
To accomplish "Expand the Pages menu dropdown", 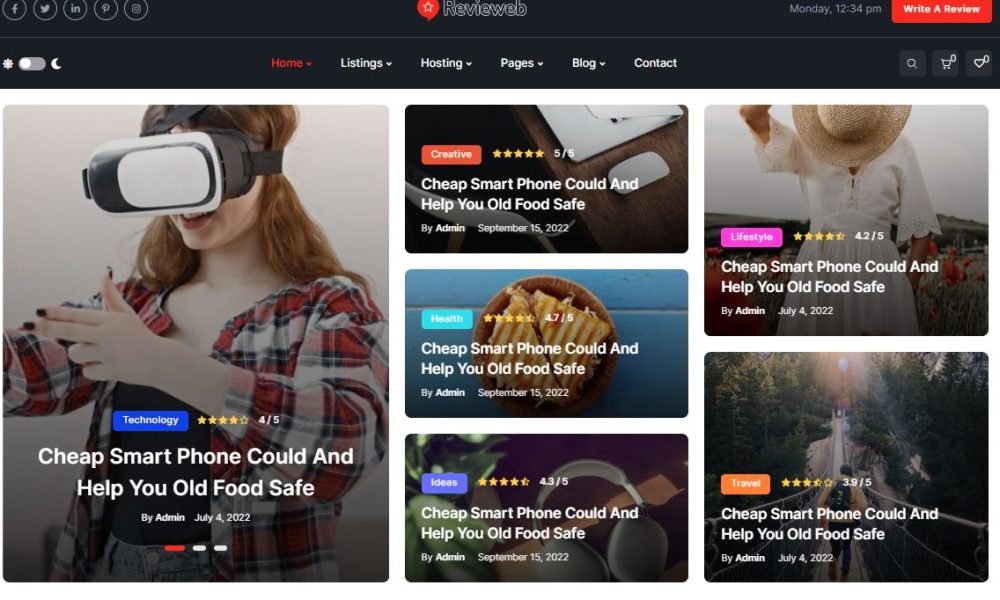I will coord(522,63).
